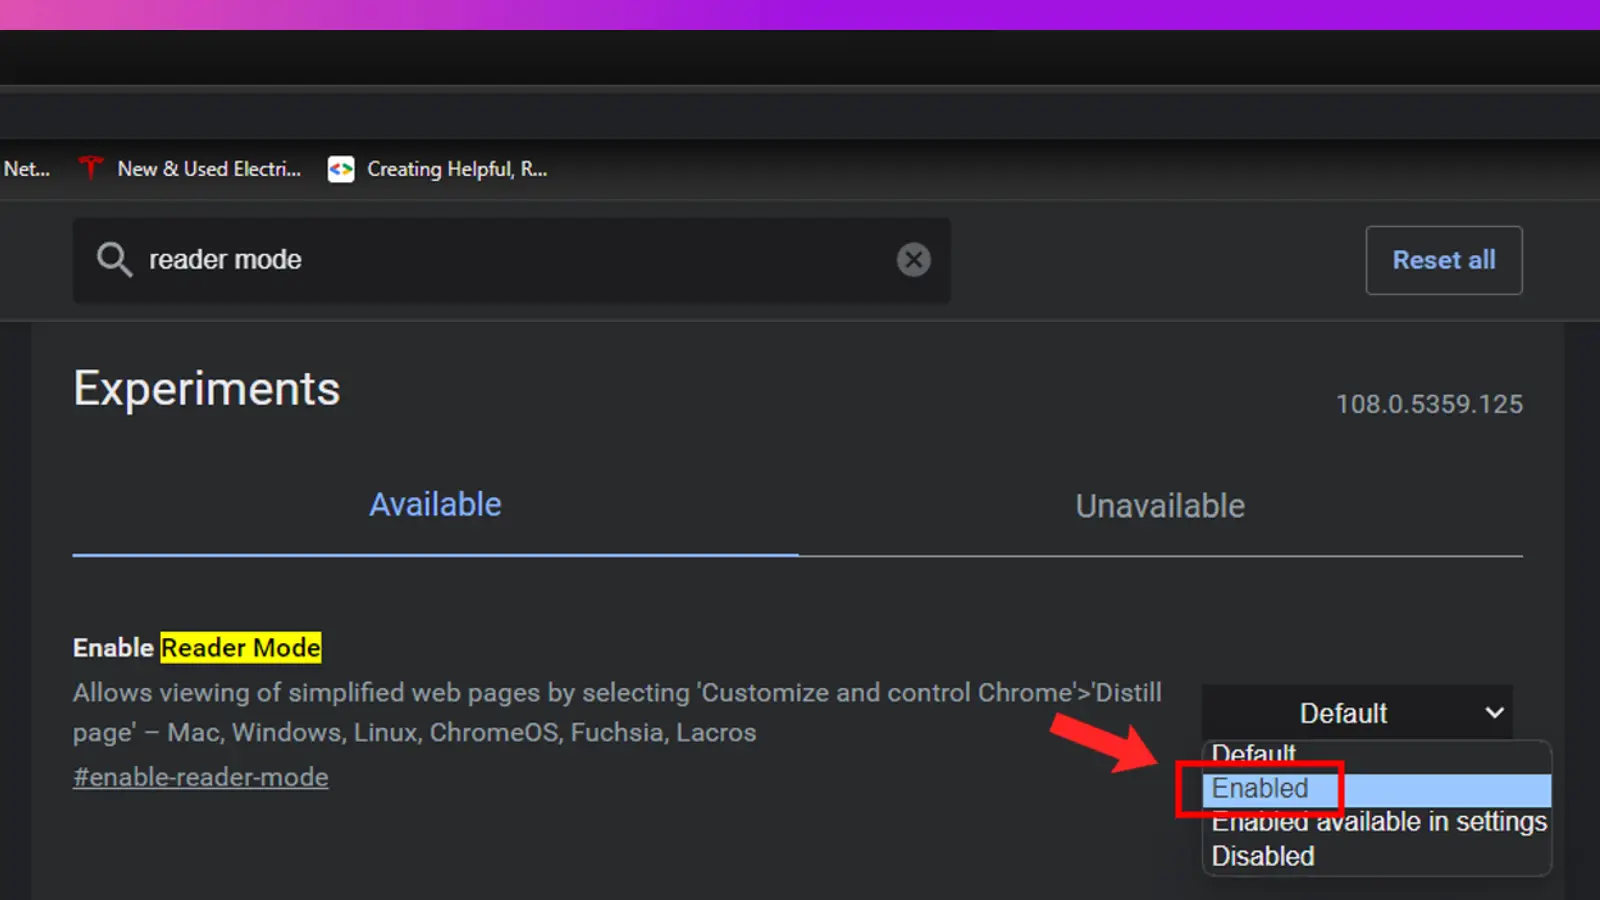Open the Creating Helpful, R... bookmark

coord(438,169)
